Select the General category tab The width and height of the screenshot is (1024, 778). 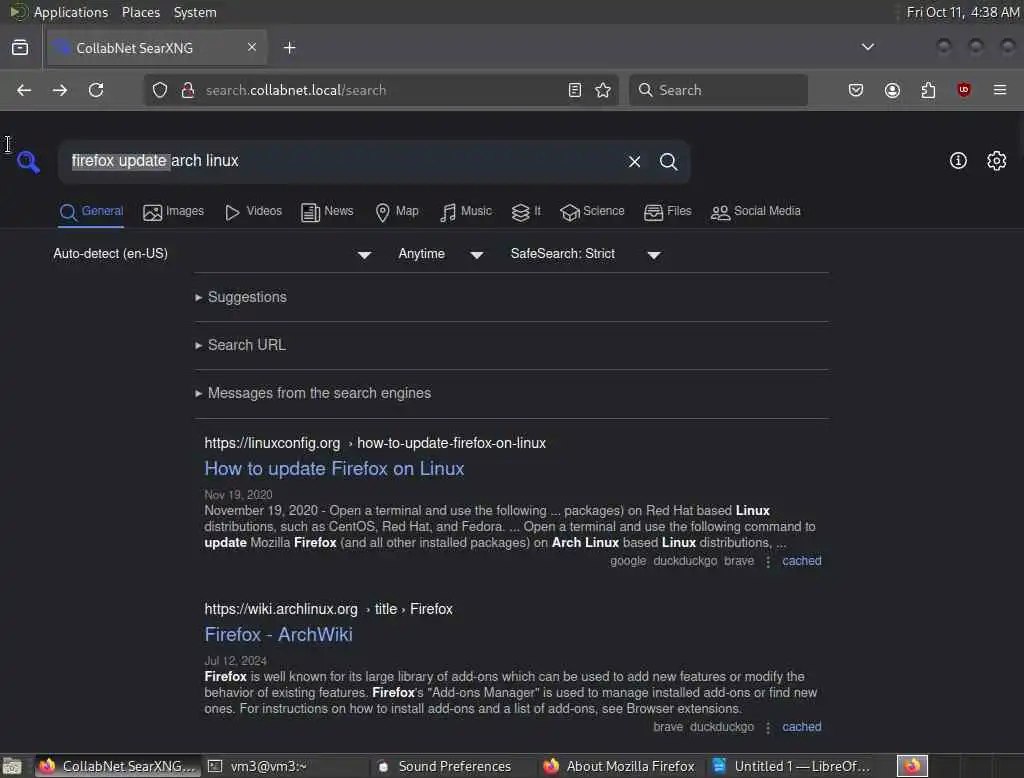pyautogui.click(x=91, y=212)
